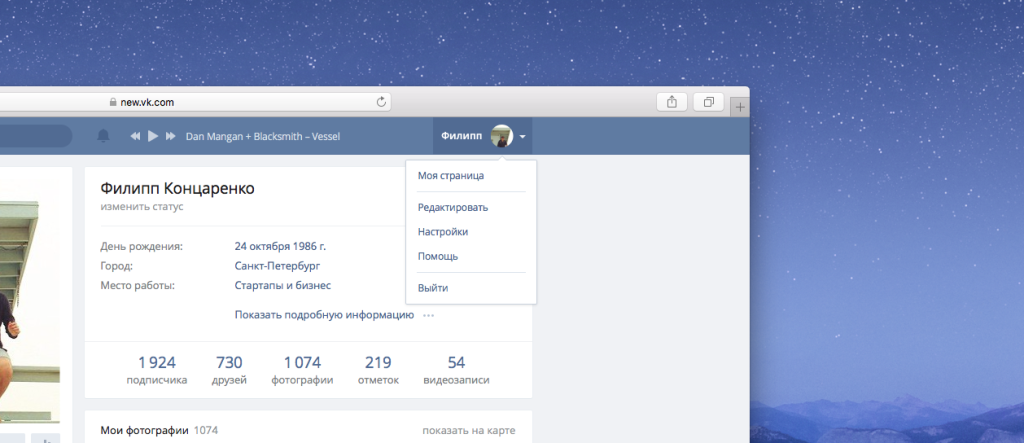Open Мои фотографии section header
This screenshot has width=1024, height=443.
click(144, 431)
